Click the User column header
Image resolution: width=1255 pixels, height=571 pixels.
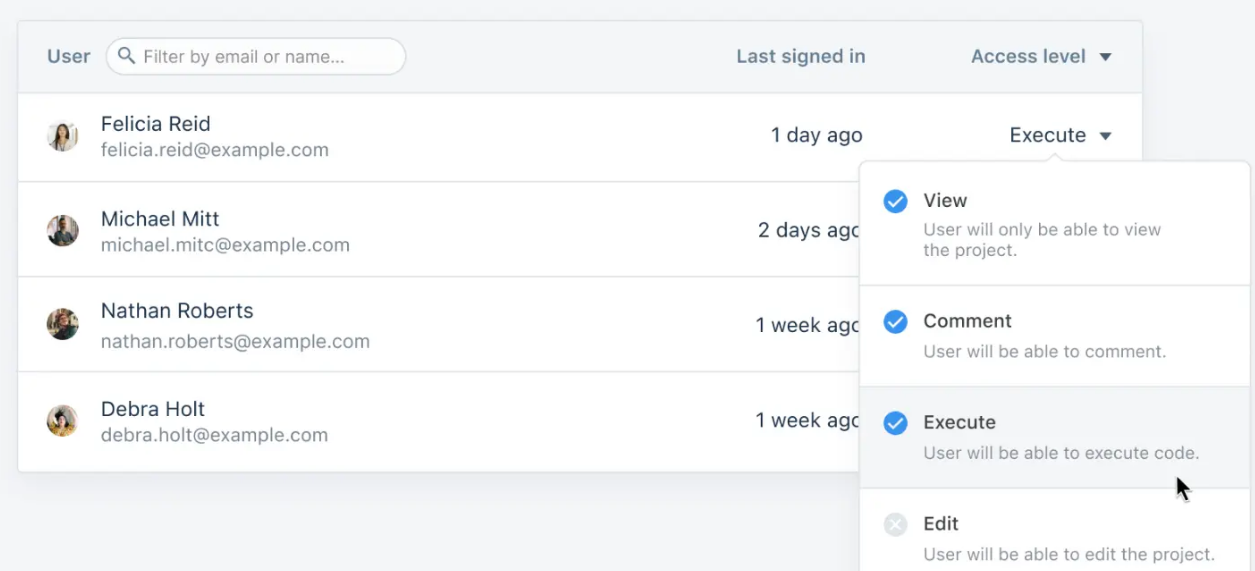click(68, 57)
